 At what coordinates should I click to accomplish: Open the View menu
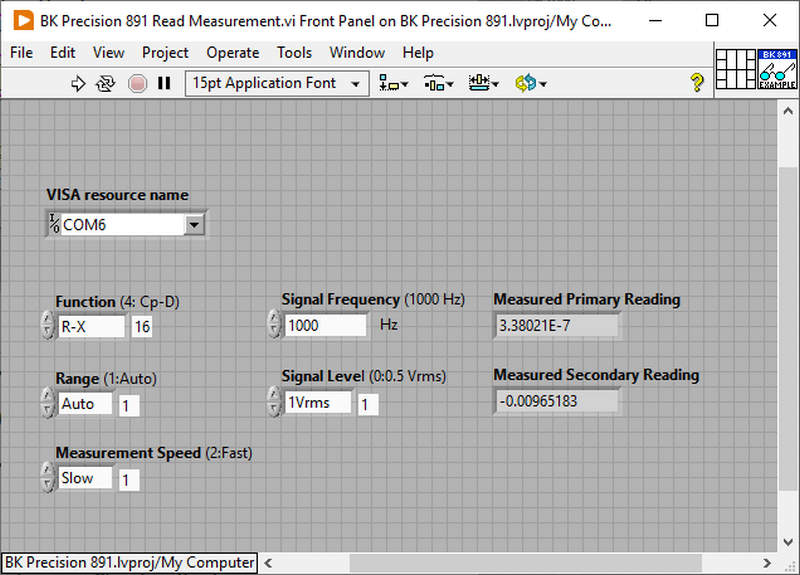(x=108, y=53)
